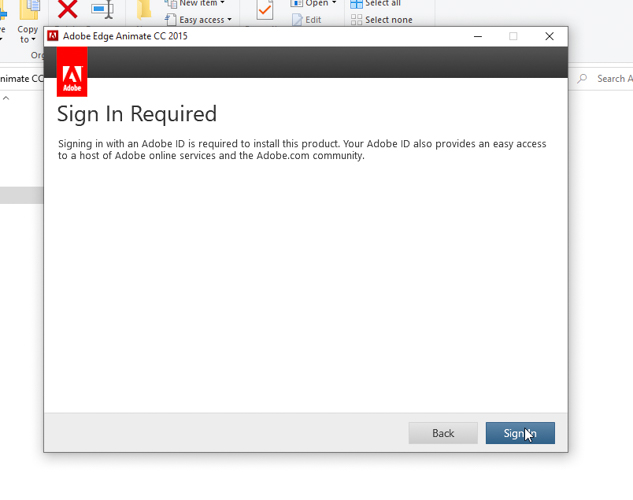The image size is (633, 500).
Task: Click the Rename icon in ribbon
Action: click(102, 11)
